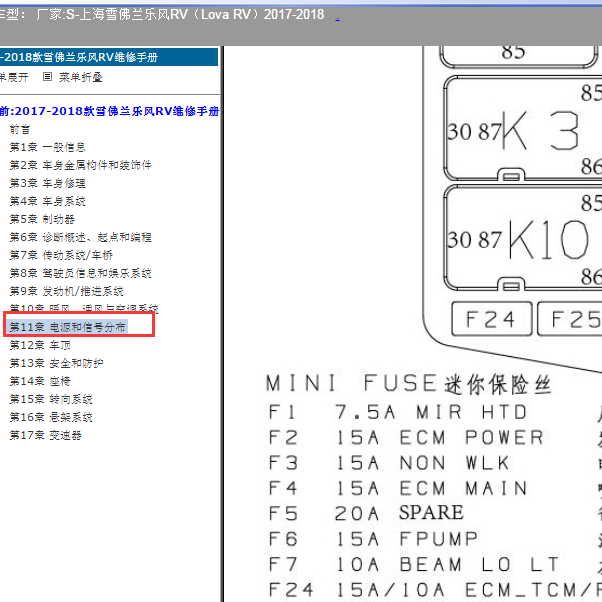This screenshot has height=602, width=602.
Task: Open 第10章 暖风、通风与空调系统
Action: click(84, 308)
